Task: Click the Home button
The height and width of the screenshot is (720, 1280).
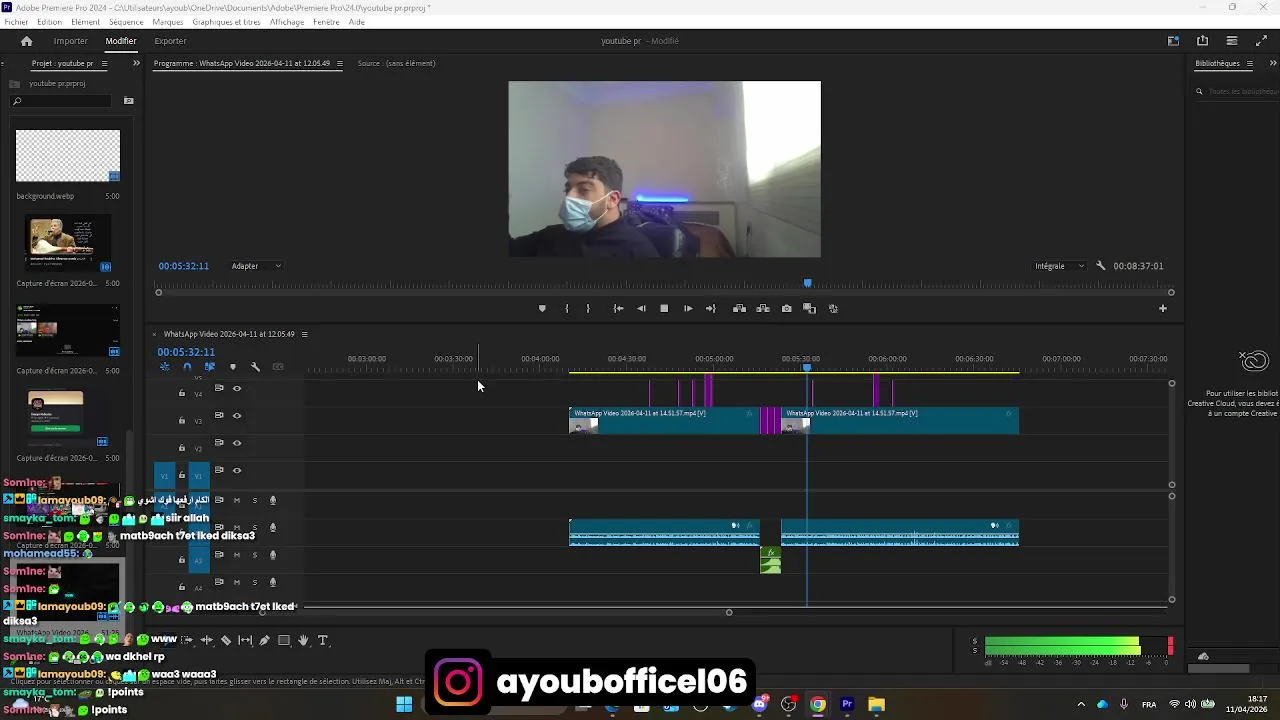Action: tap(27, 41)
